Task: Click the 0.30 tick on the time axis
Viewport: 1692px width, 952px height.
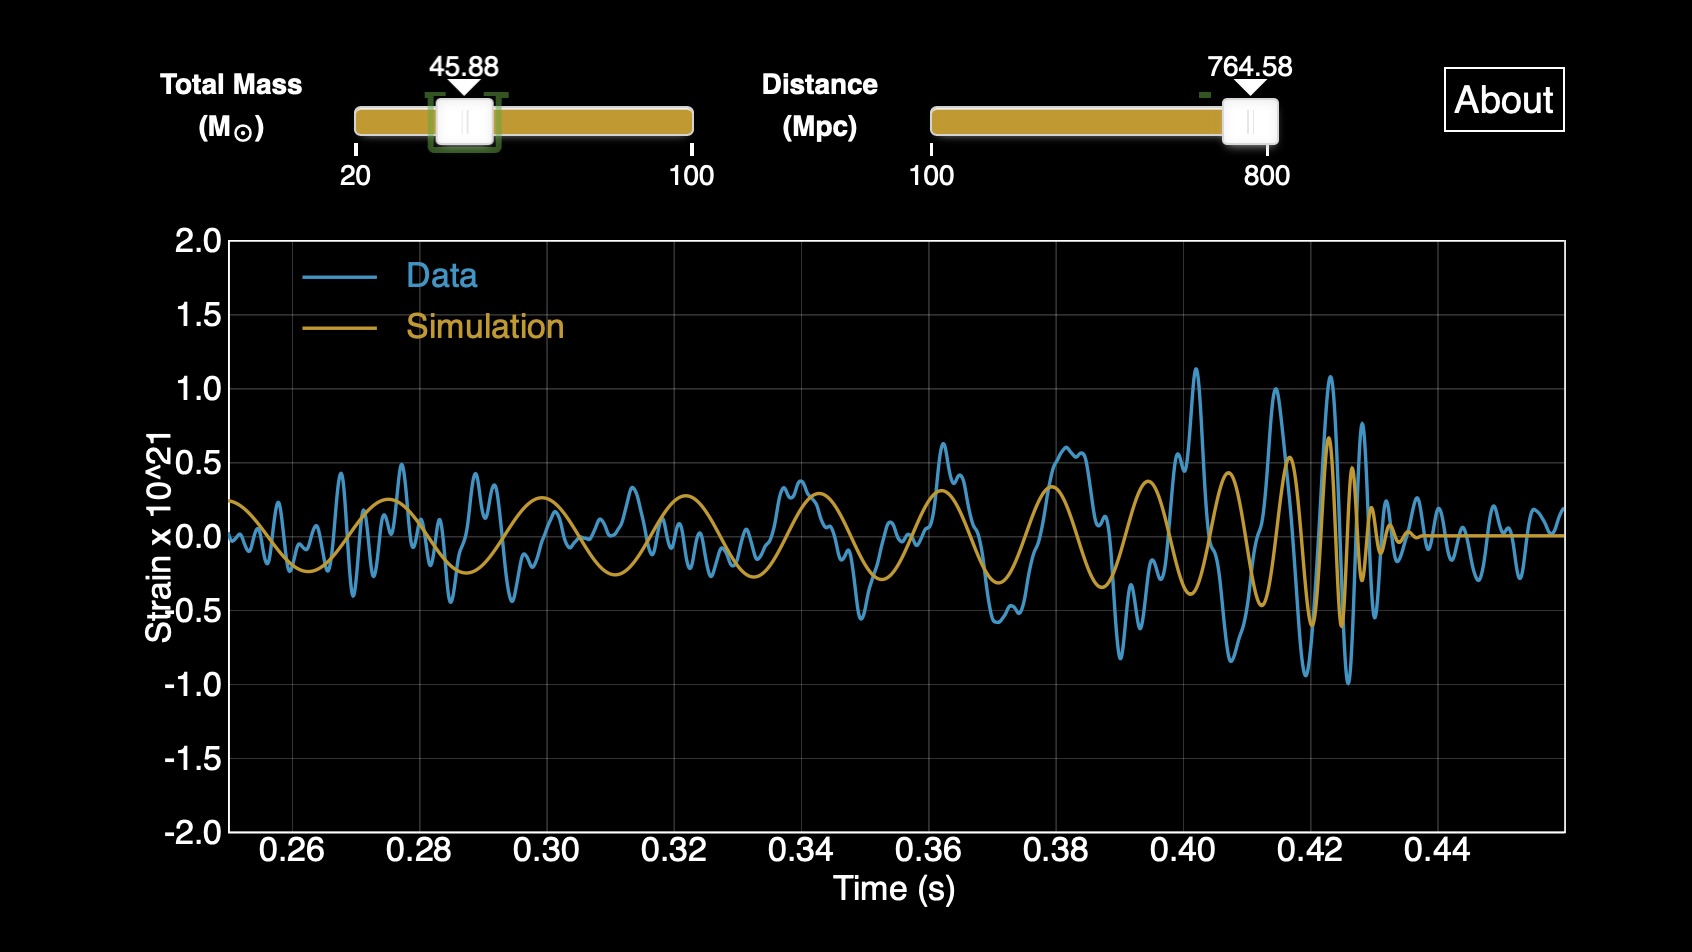Action: [546, 850]
